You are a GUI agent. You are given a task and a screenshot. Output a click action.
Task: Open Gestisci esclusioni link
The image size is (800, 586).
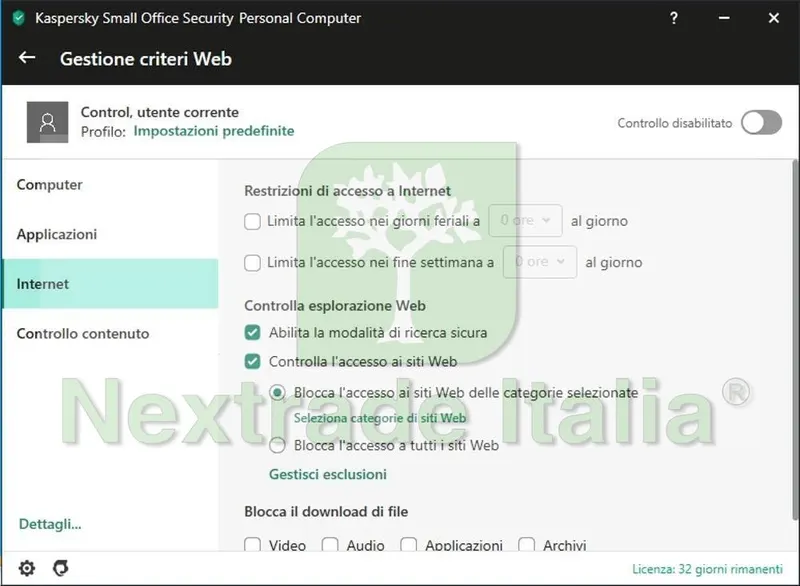(328, 474)
